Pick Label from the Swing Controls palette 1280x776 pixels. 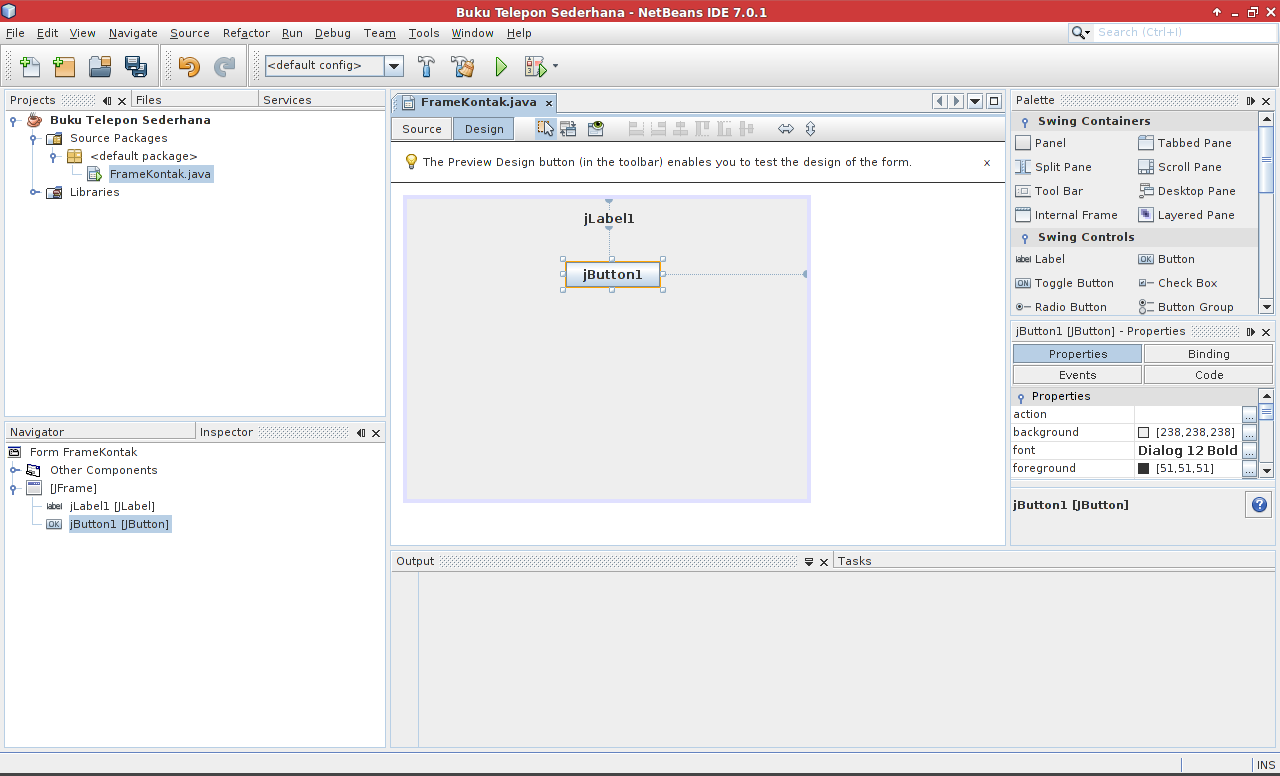pyautogui.click(x=1040, y=259)
